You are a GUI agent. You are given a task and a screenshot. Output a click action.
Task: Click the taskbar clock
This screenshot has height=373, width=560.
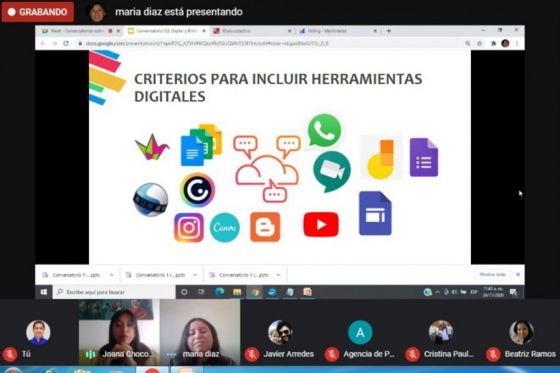click(493, 292)
